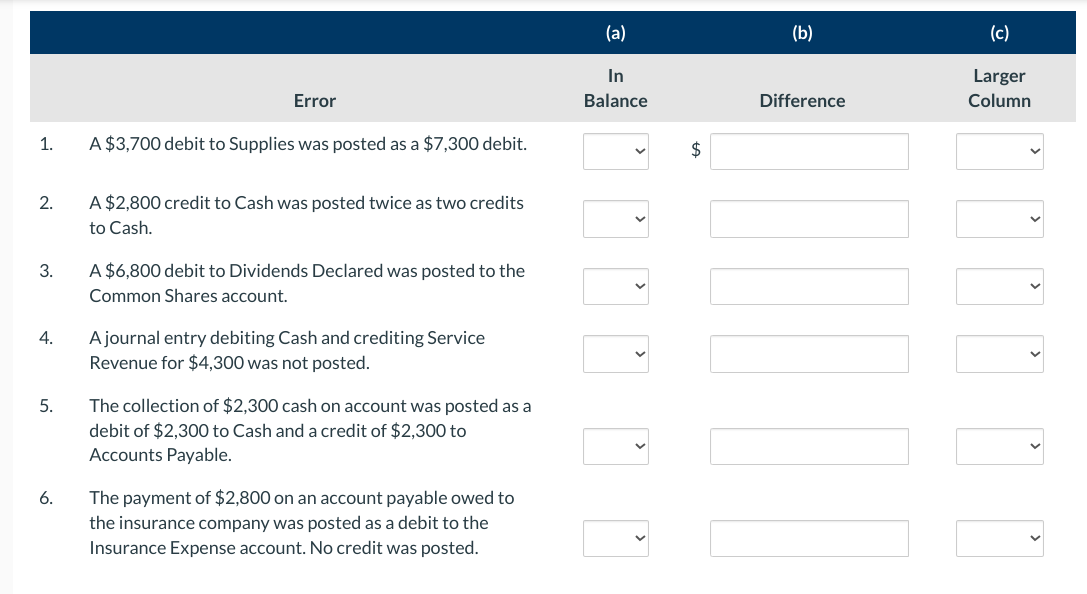Image resolution: width=1087 pixels, height=594 pixels.
Task: Click the Difference box for the Service Revenue error
Action: [809, 353]
